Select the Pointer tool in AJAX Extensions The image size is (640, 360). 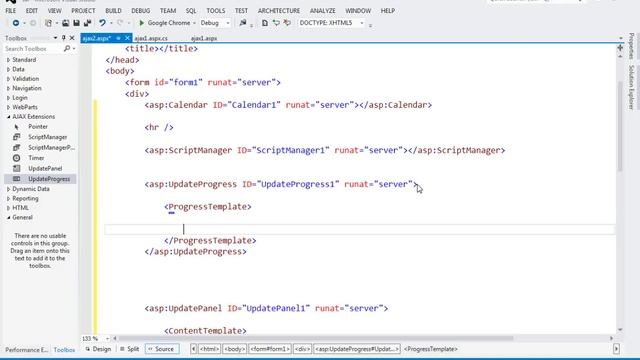(38, 127)
